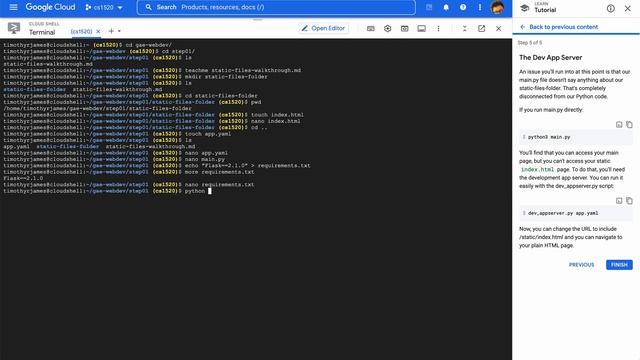Click the search products input field
The width and height of the screenshot is (640, 360).
(276, 7)
